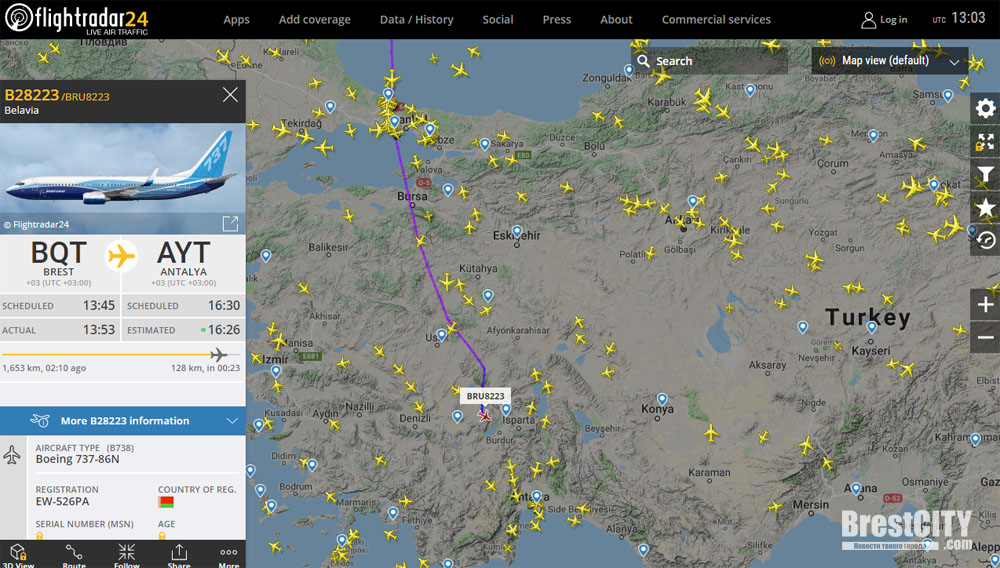Open the map filter funnel icon
The height and width of the screenshot is (568, 1000).
click(985, 175)
